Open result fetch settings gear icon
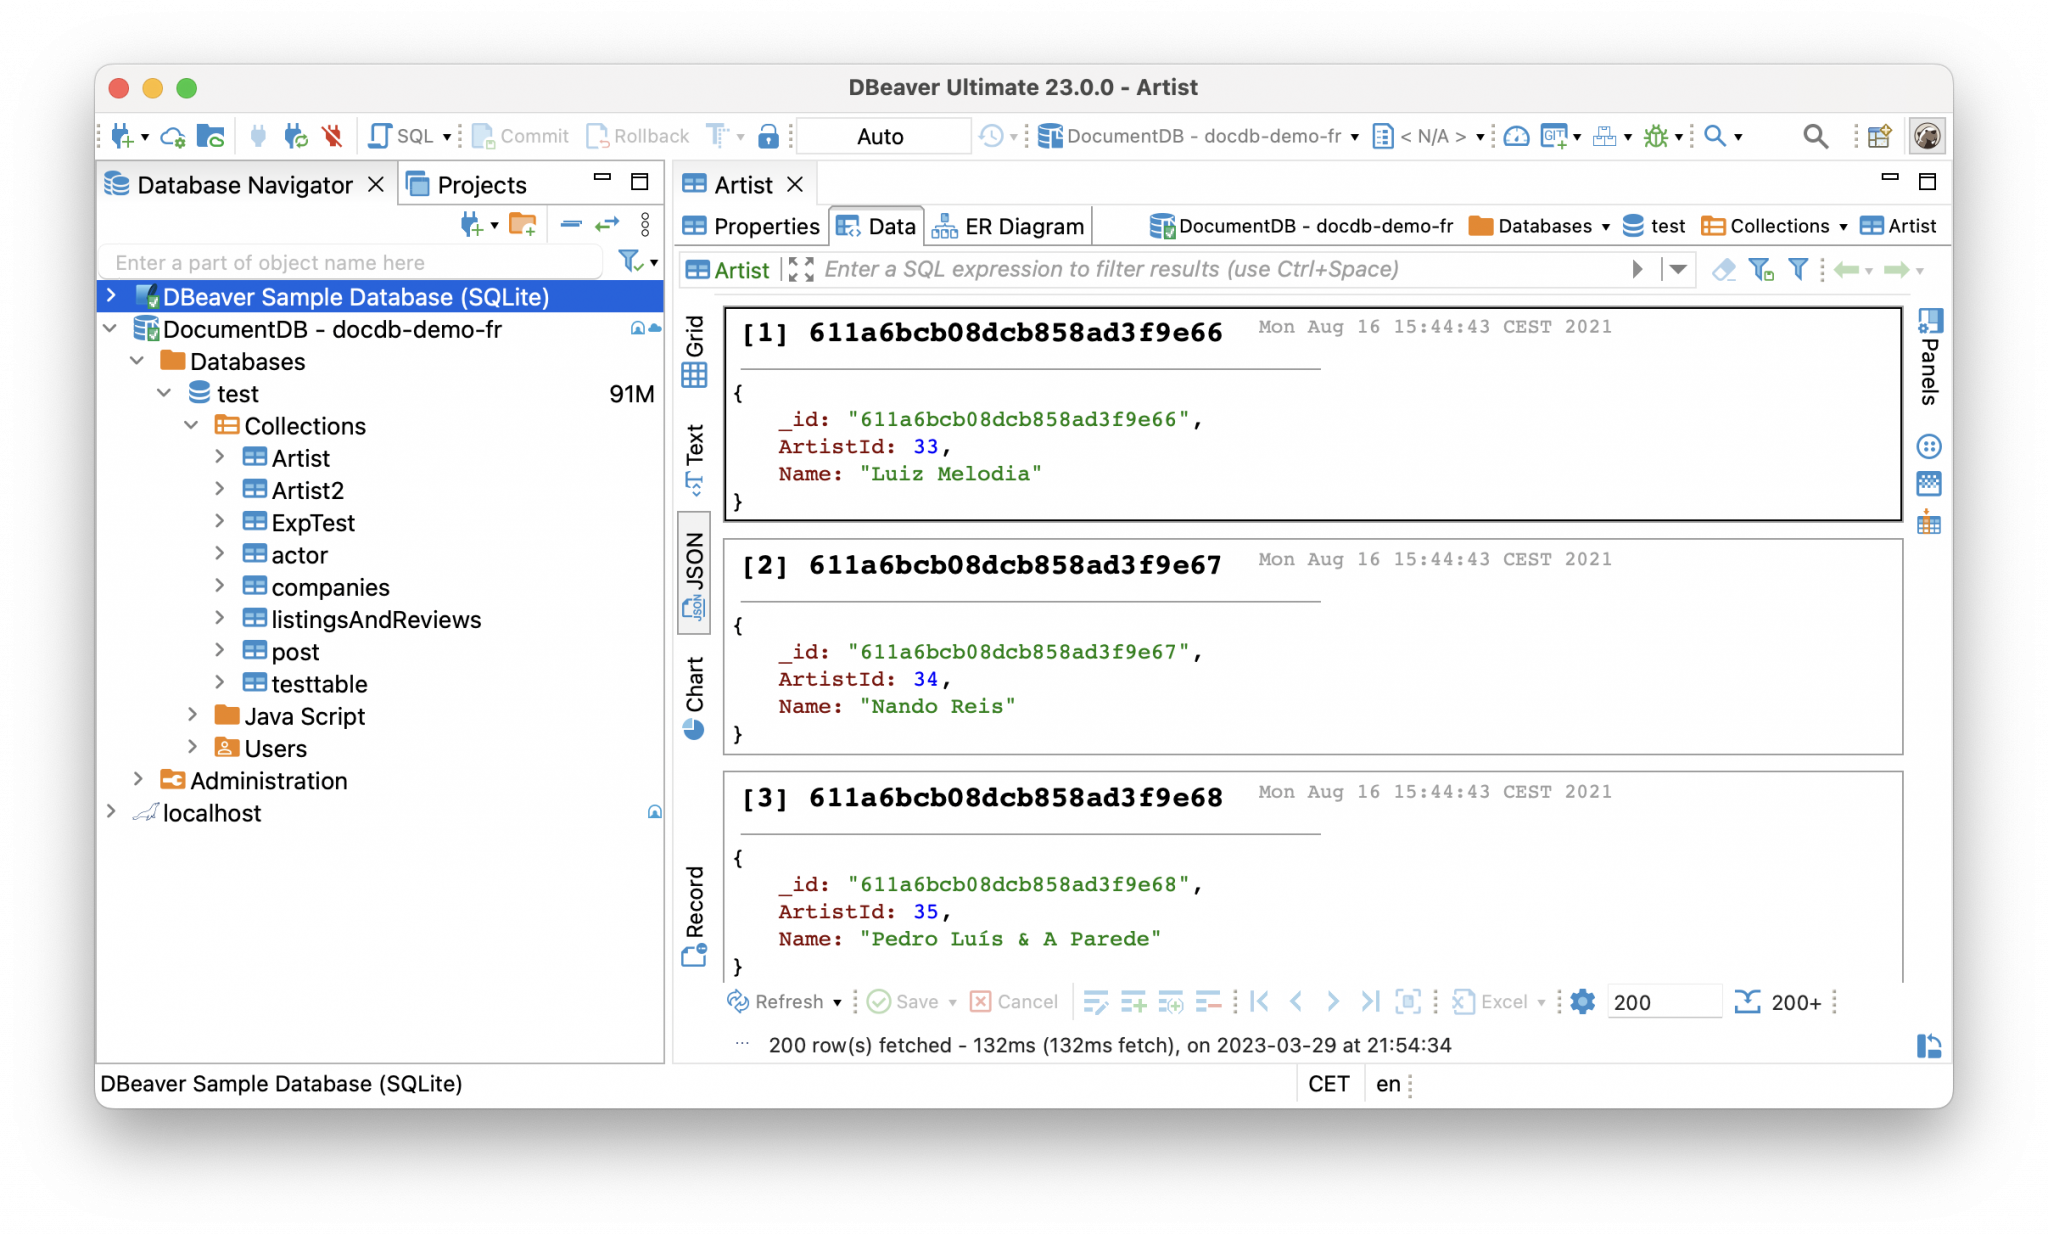This screenshot has height=1234, width=2048. pyautogui.click(x=1580, y=1001)
